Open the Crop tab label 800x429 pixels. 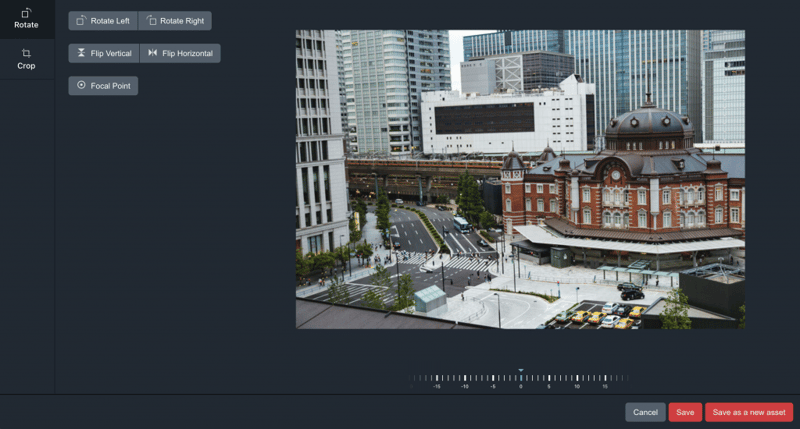click(x=26, y=66)
